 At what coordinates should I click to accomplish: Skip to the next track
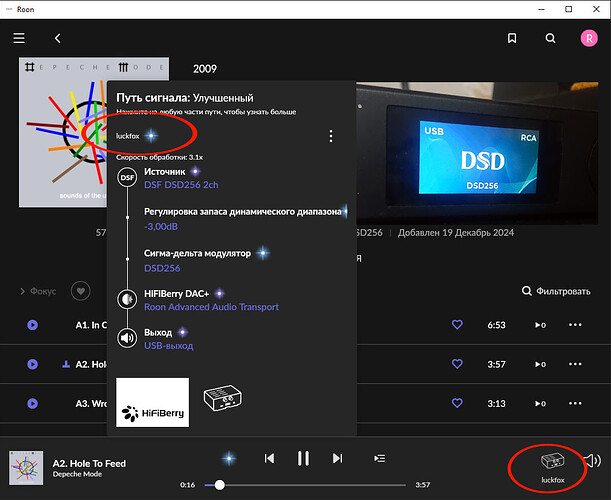(337, 458)
